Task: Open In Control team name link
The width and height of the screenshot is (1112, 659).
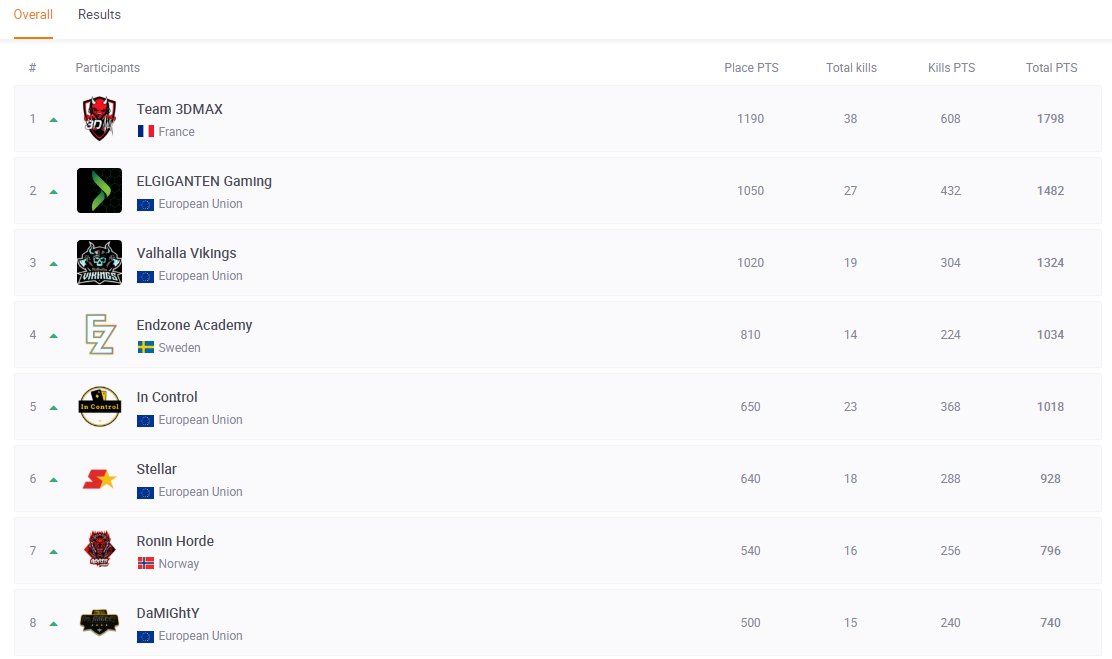Action: click(x=167, y=397)
